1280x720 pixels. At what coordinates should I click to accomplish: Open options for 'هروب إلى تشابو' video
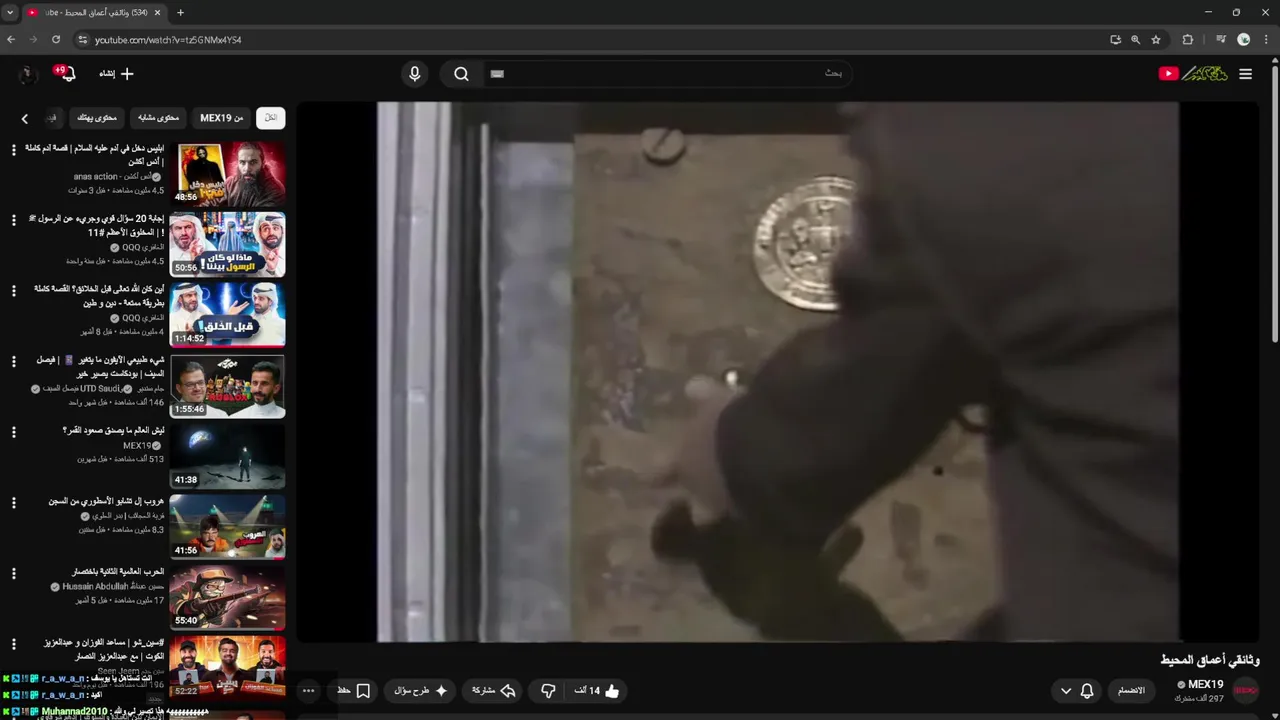(14, 503)
